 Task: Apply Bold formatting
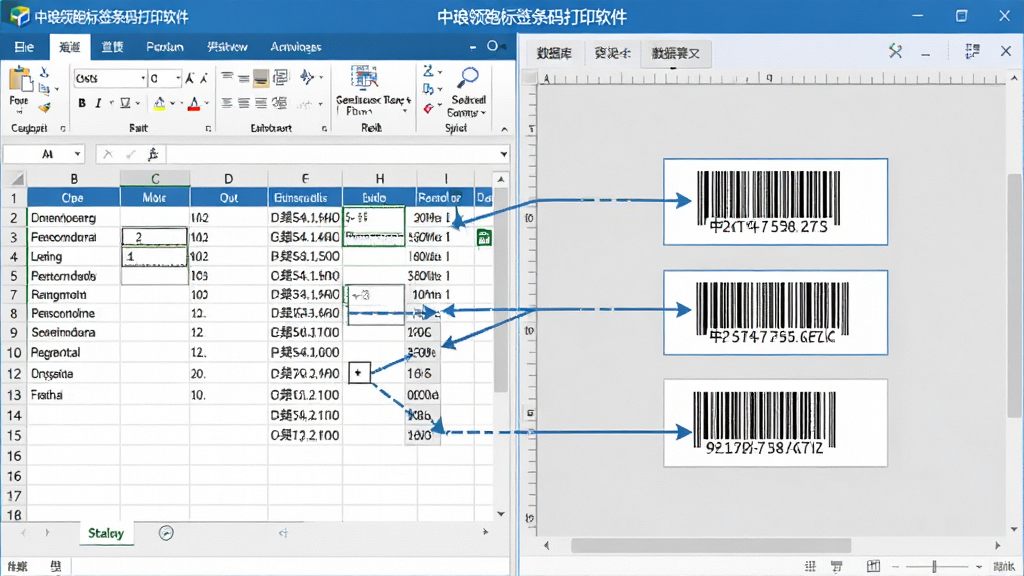(x=82, y=103)
